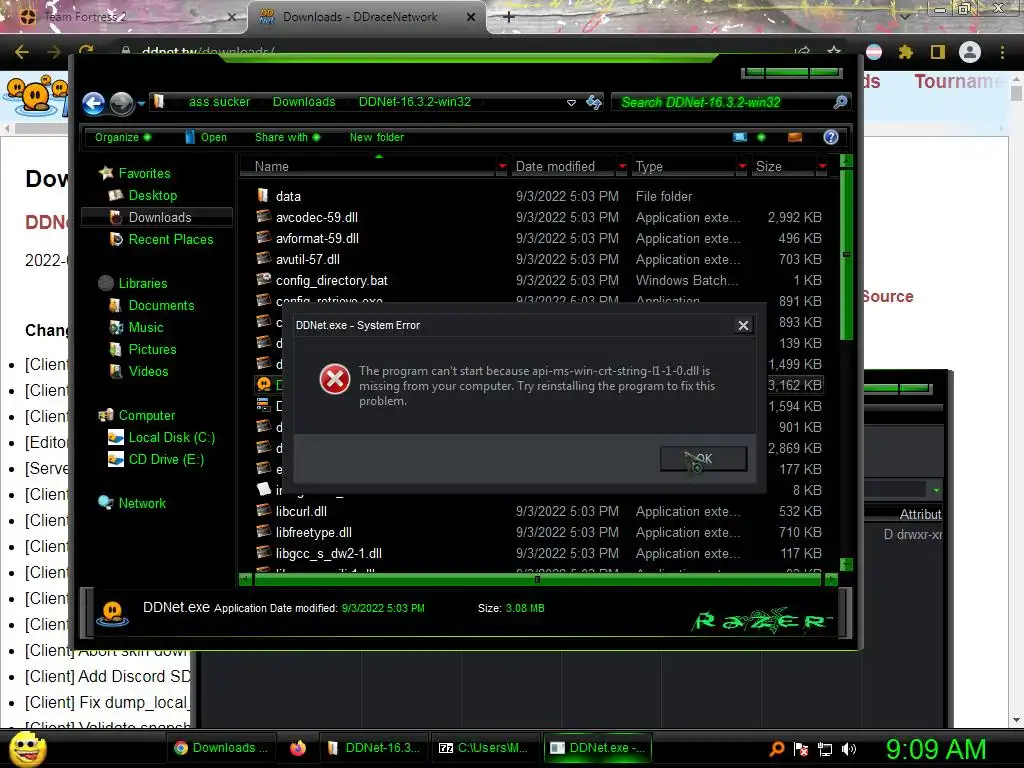Click the vertical scrollbar down arrow
1024x768 pixels.
point(846,564)
